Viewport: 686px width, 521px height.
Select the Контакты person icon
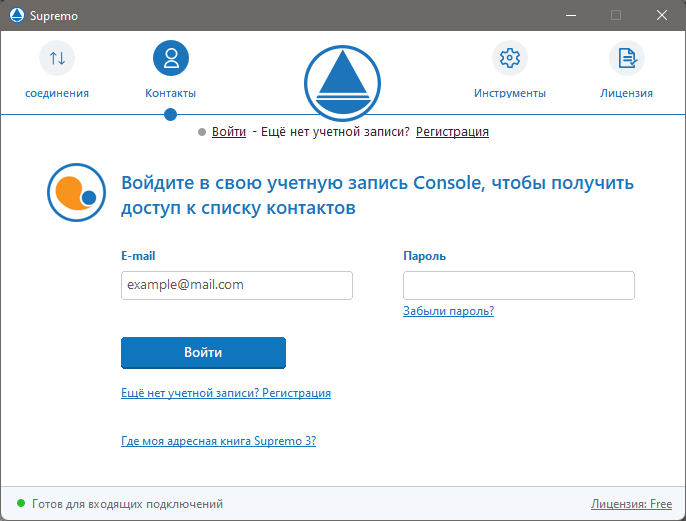[171, 58]
